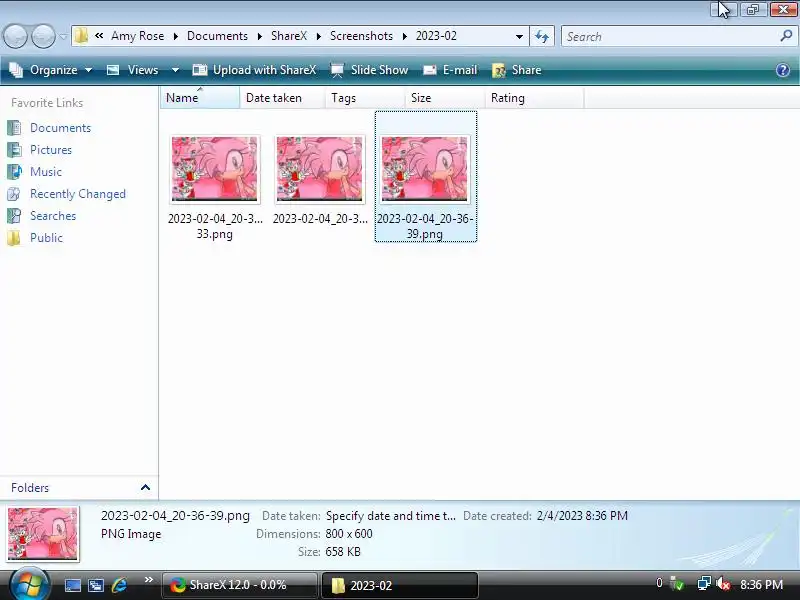
Task: Open the address bar history dropdown
Action: tap(519, 37)
